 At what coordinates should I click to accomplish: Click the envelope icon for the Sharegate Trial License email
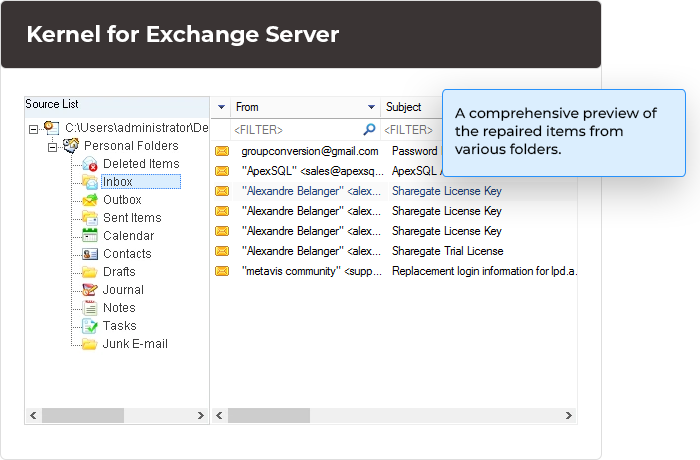point(222,251)
